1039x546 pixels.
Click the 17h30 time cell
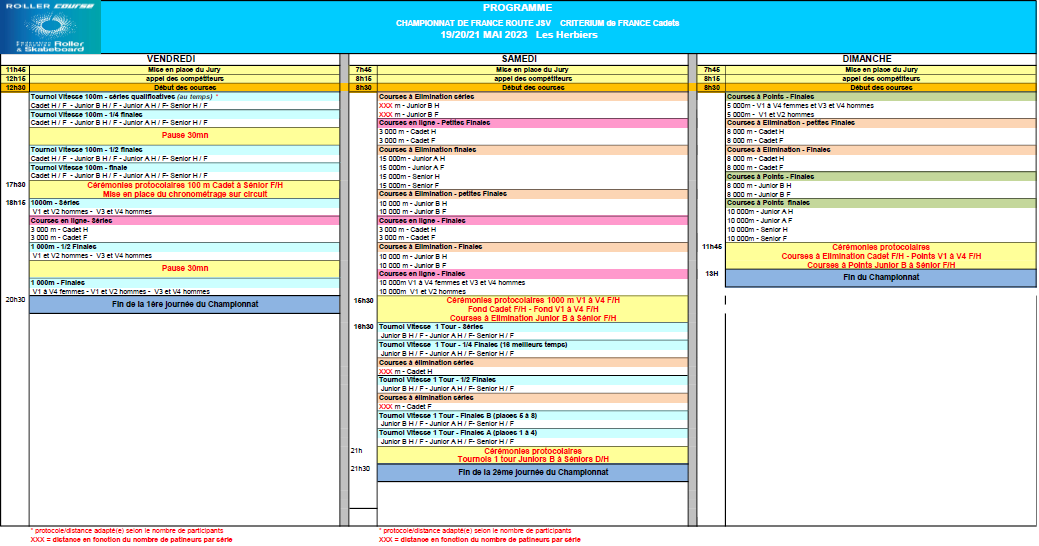(x=15, y=185)
